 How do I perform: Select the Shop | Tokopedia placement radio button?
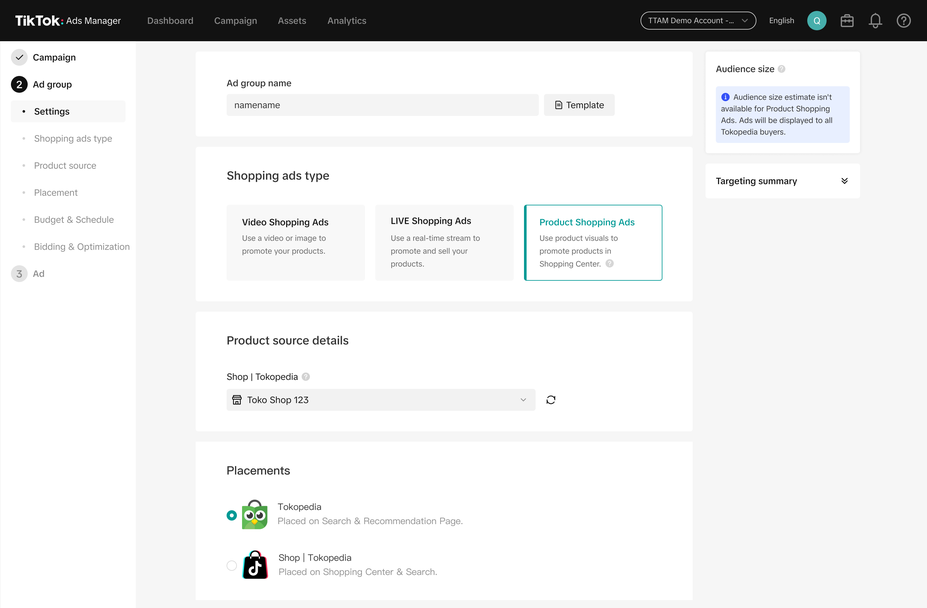pos(232,566)
